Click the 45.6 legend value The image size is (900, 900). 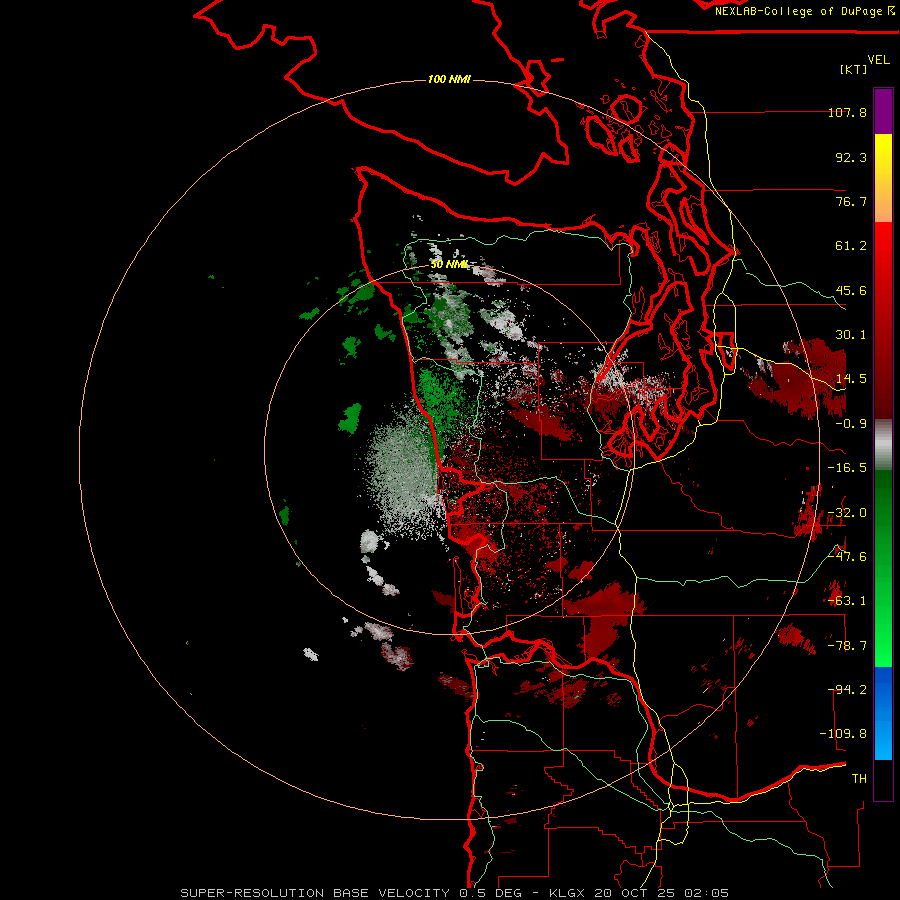pyautogui.click(x=851, y=290)
